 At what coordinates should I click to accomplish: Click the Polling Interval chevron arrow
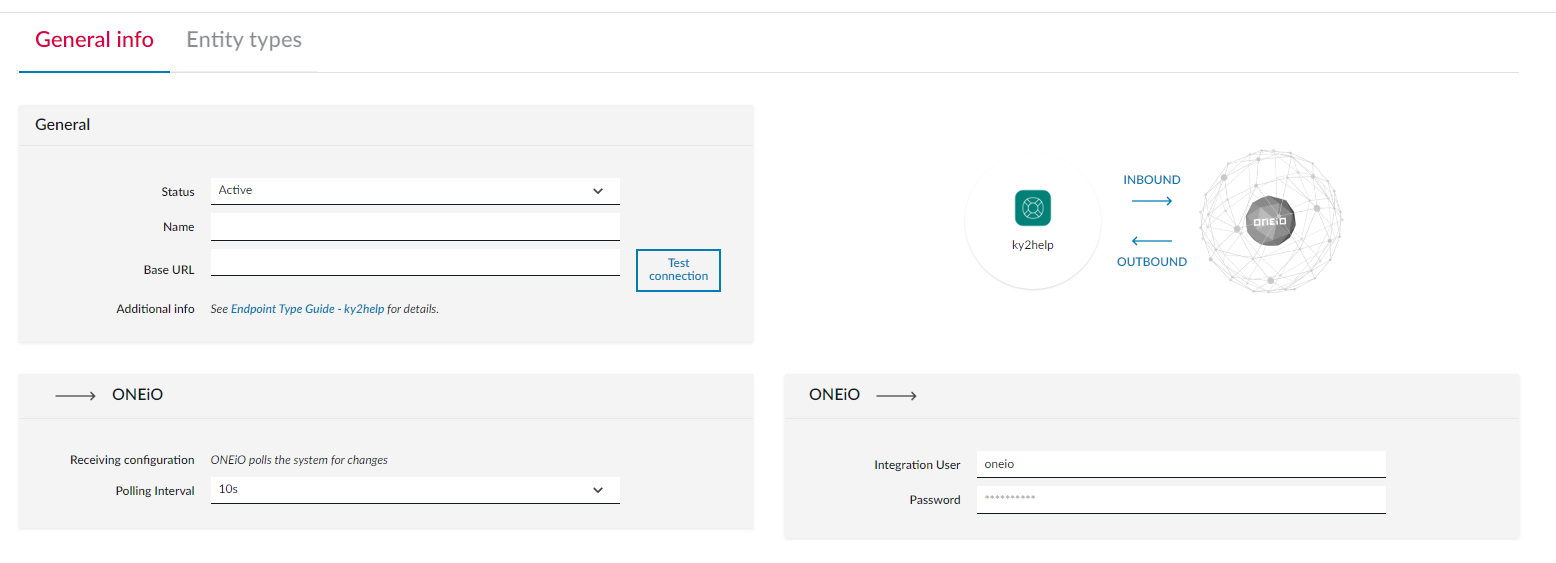[x=598, y=490]
